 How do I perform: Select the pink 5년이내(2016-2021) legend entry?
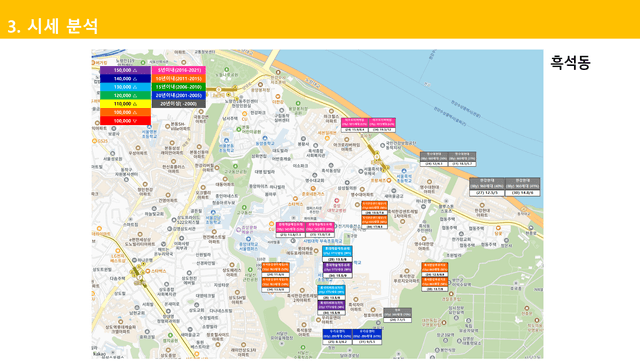pyautogui.click(x=179, y=70)
